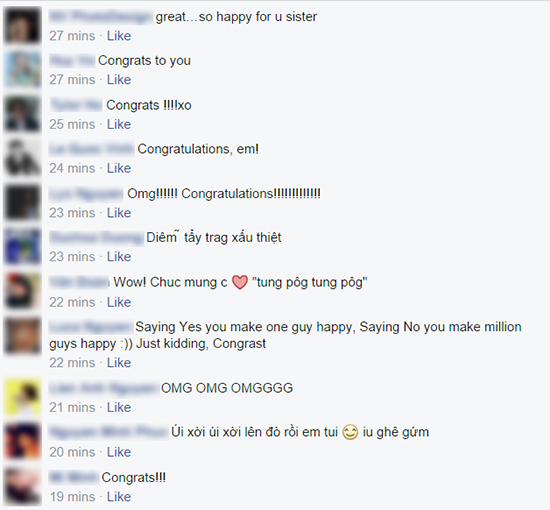Screen dimensions: 550x510
Task: Click the smiley emoji in 'Úi xời' comment
Action: [350, 432]
